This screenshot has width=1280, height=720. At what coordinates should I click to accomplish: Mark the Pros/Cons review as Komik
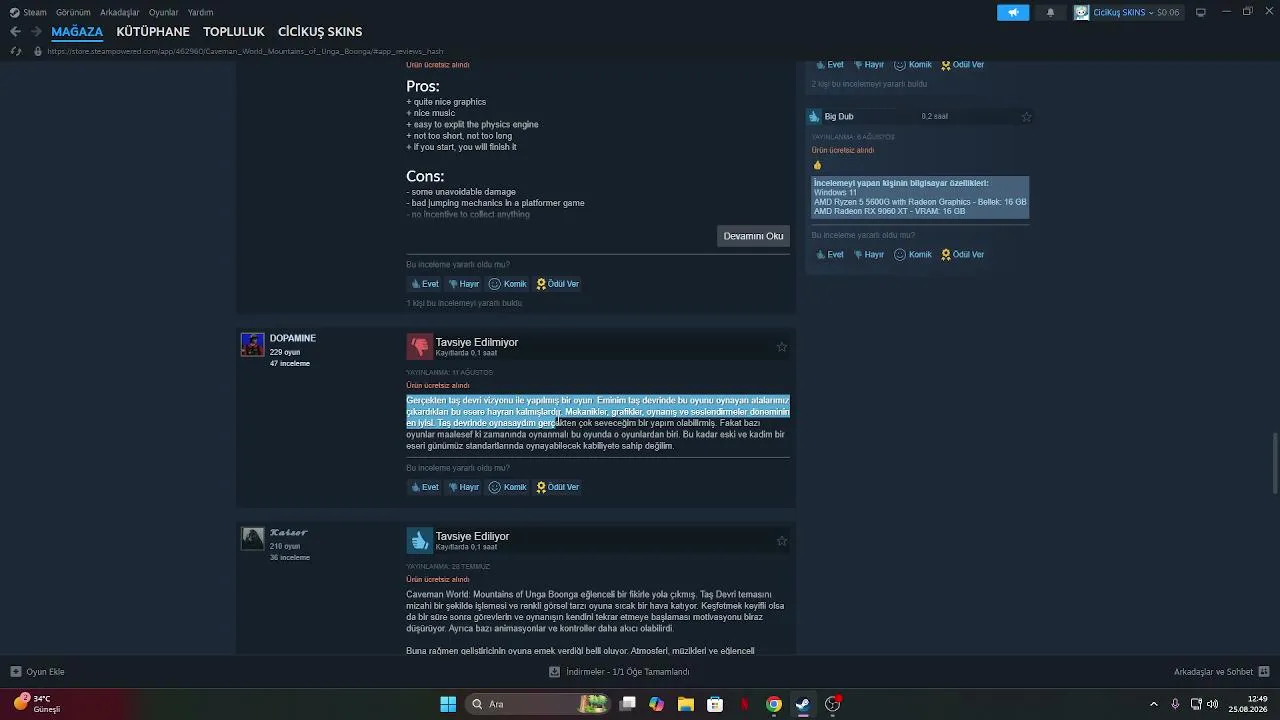click(x=508, y=284)
